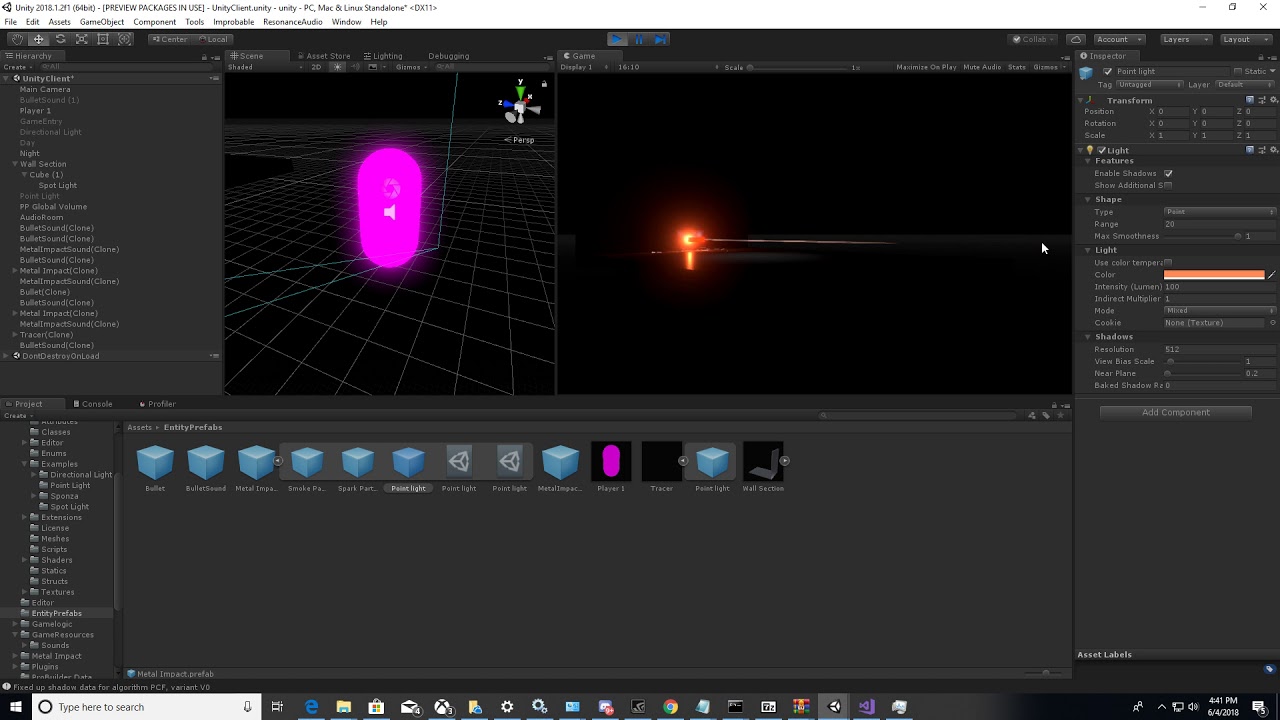Select the Hand tool in toolbar
The width and height of the screenshot is (1280, 720).
(x=16, y=39)
